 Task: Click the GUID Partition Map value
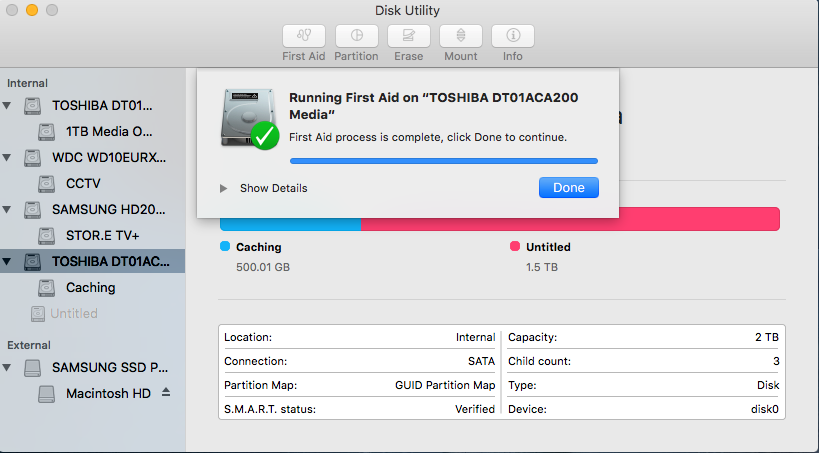click(x=445, y=385)
